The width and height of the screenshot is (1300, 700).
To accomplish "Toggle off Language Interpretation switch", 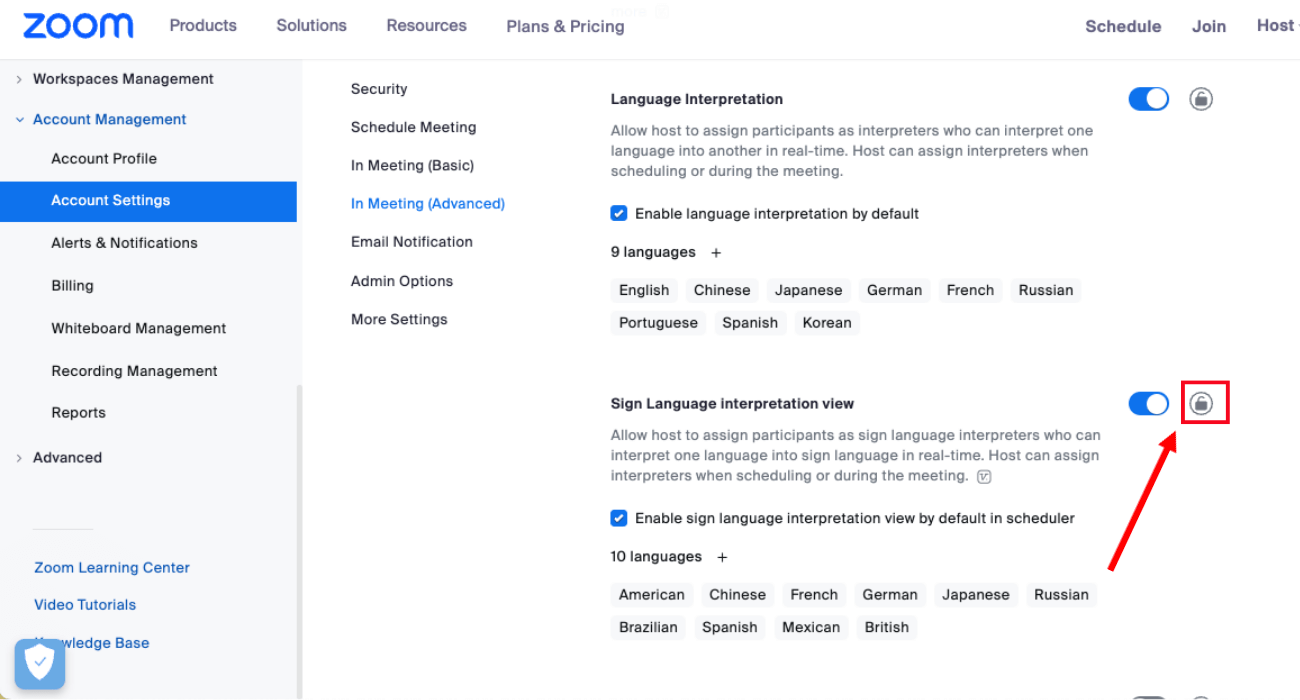I will [1149, 99].
